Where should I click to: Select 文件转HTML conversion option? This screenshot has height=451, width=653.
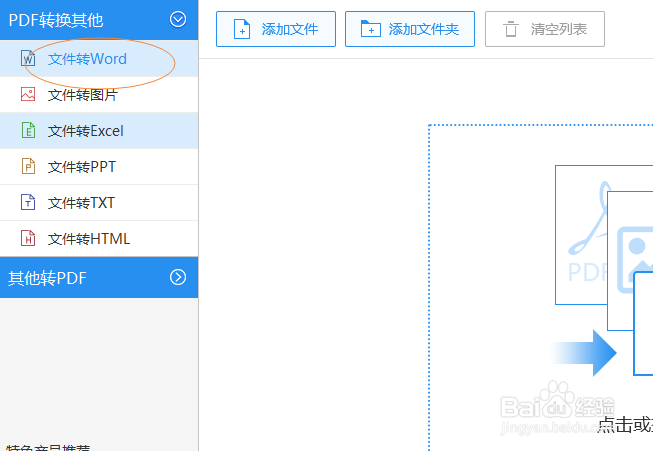tap(99, 239)
